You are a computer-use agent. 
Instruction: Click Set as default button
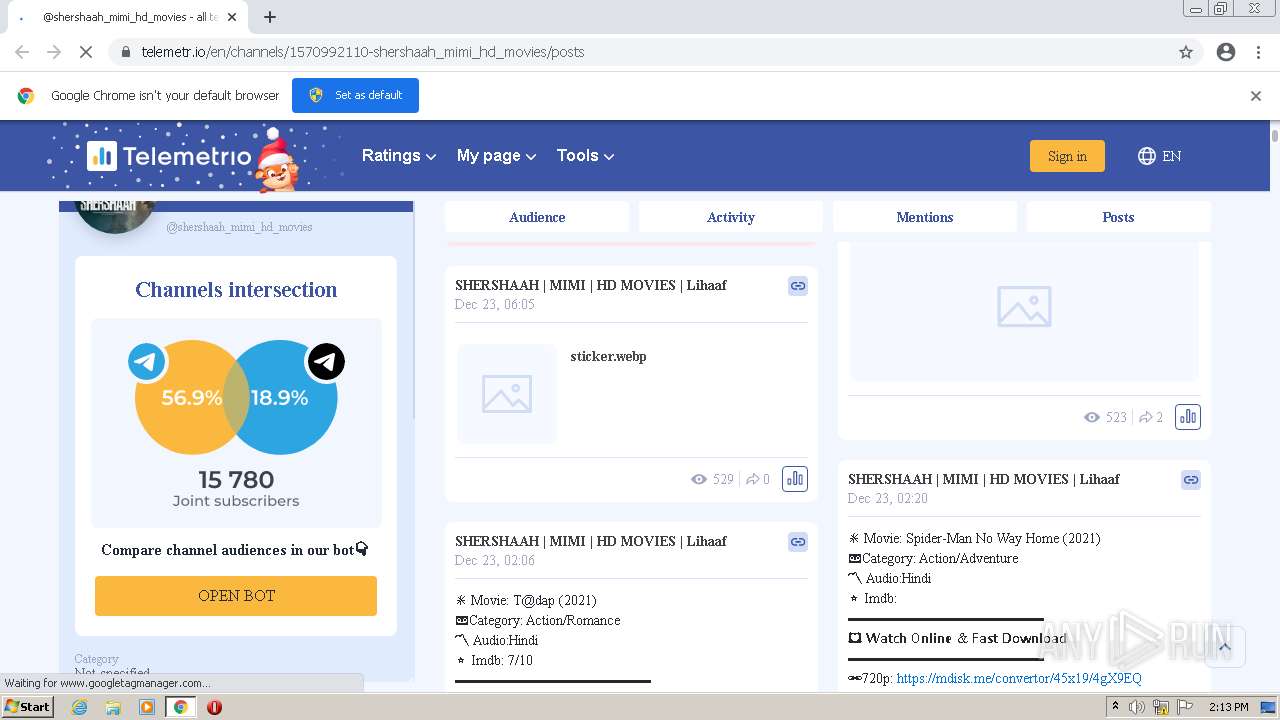tap(355, 95)
